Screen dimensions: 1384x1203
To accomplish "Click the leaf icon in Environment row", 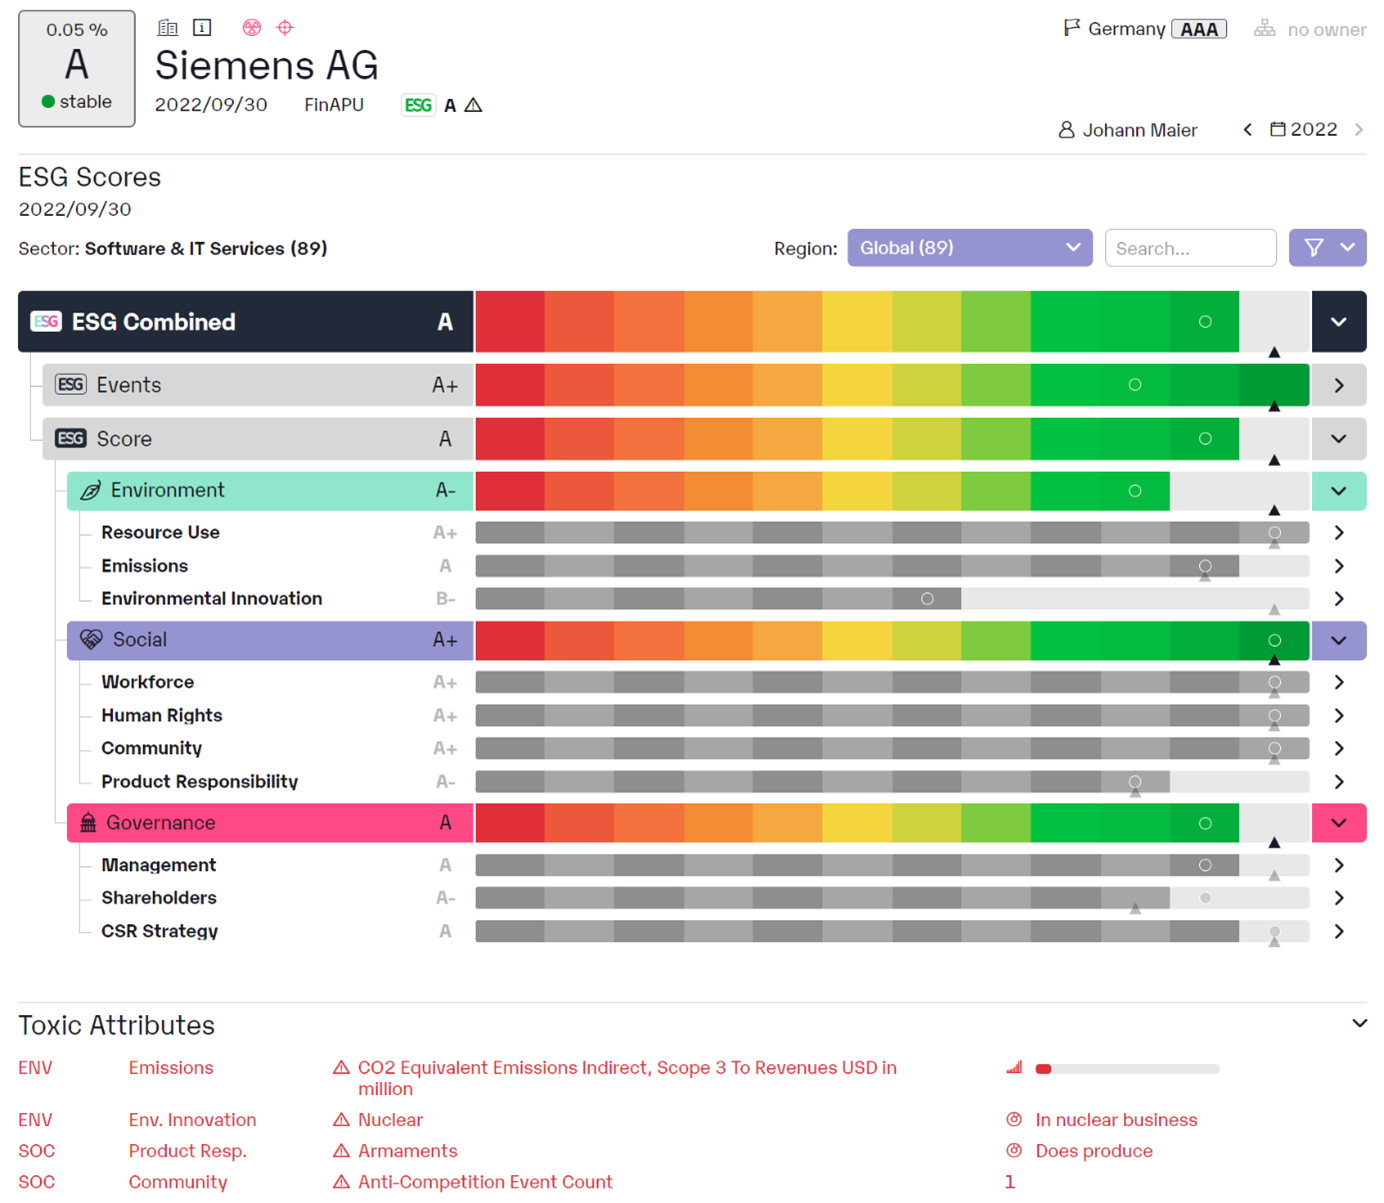I will pos(90,490).
